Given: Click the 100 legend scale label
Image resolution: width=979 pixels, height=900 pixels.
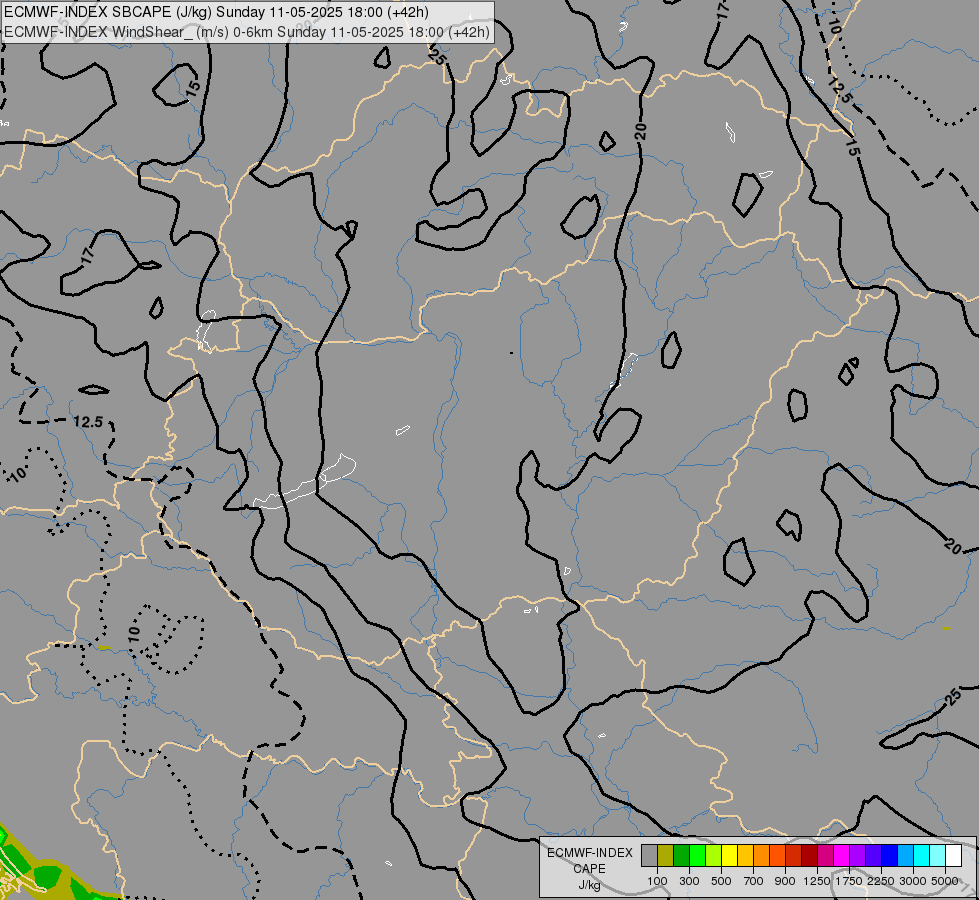Looking at the screenshot, I should [x=657, y=881].
